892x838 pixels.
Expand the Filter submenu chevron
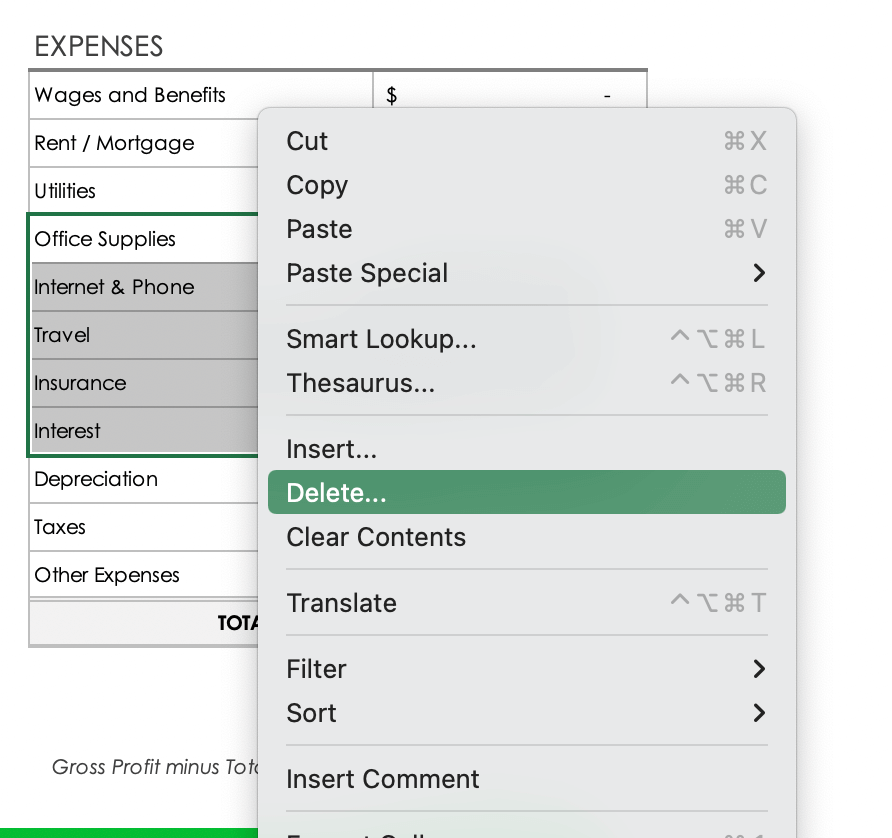pyautogui.click(x=759, y=669)
